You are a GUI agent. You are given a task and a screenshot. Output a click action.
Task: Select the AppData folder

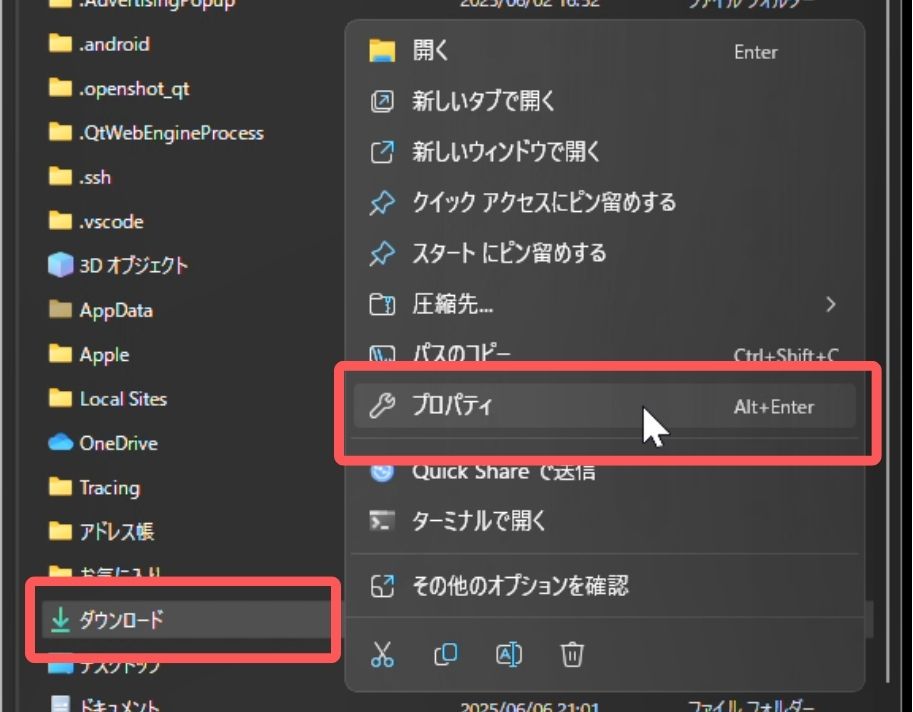pos(101,310)
